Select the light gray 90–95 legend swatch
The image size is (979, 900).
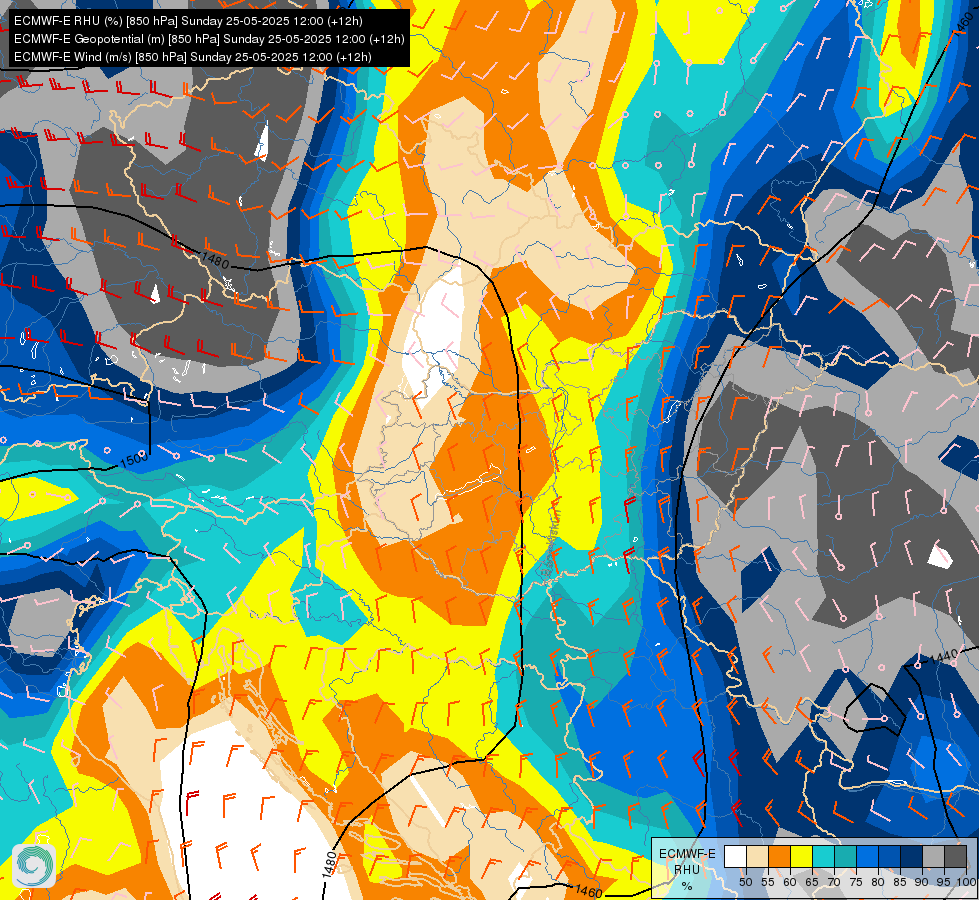[x=933, y=856]
